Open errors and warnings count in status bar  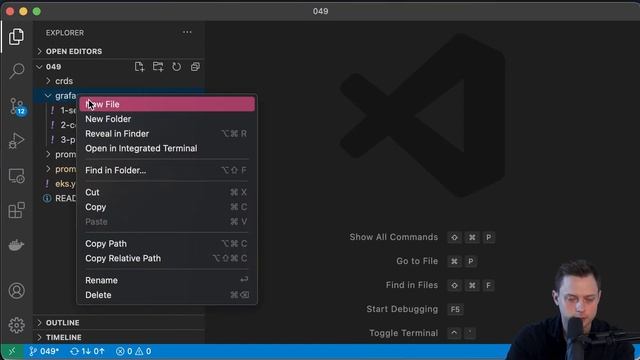tap(133, 351)
